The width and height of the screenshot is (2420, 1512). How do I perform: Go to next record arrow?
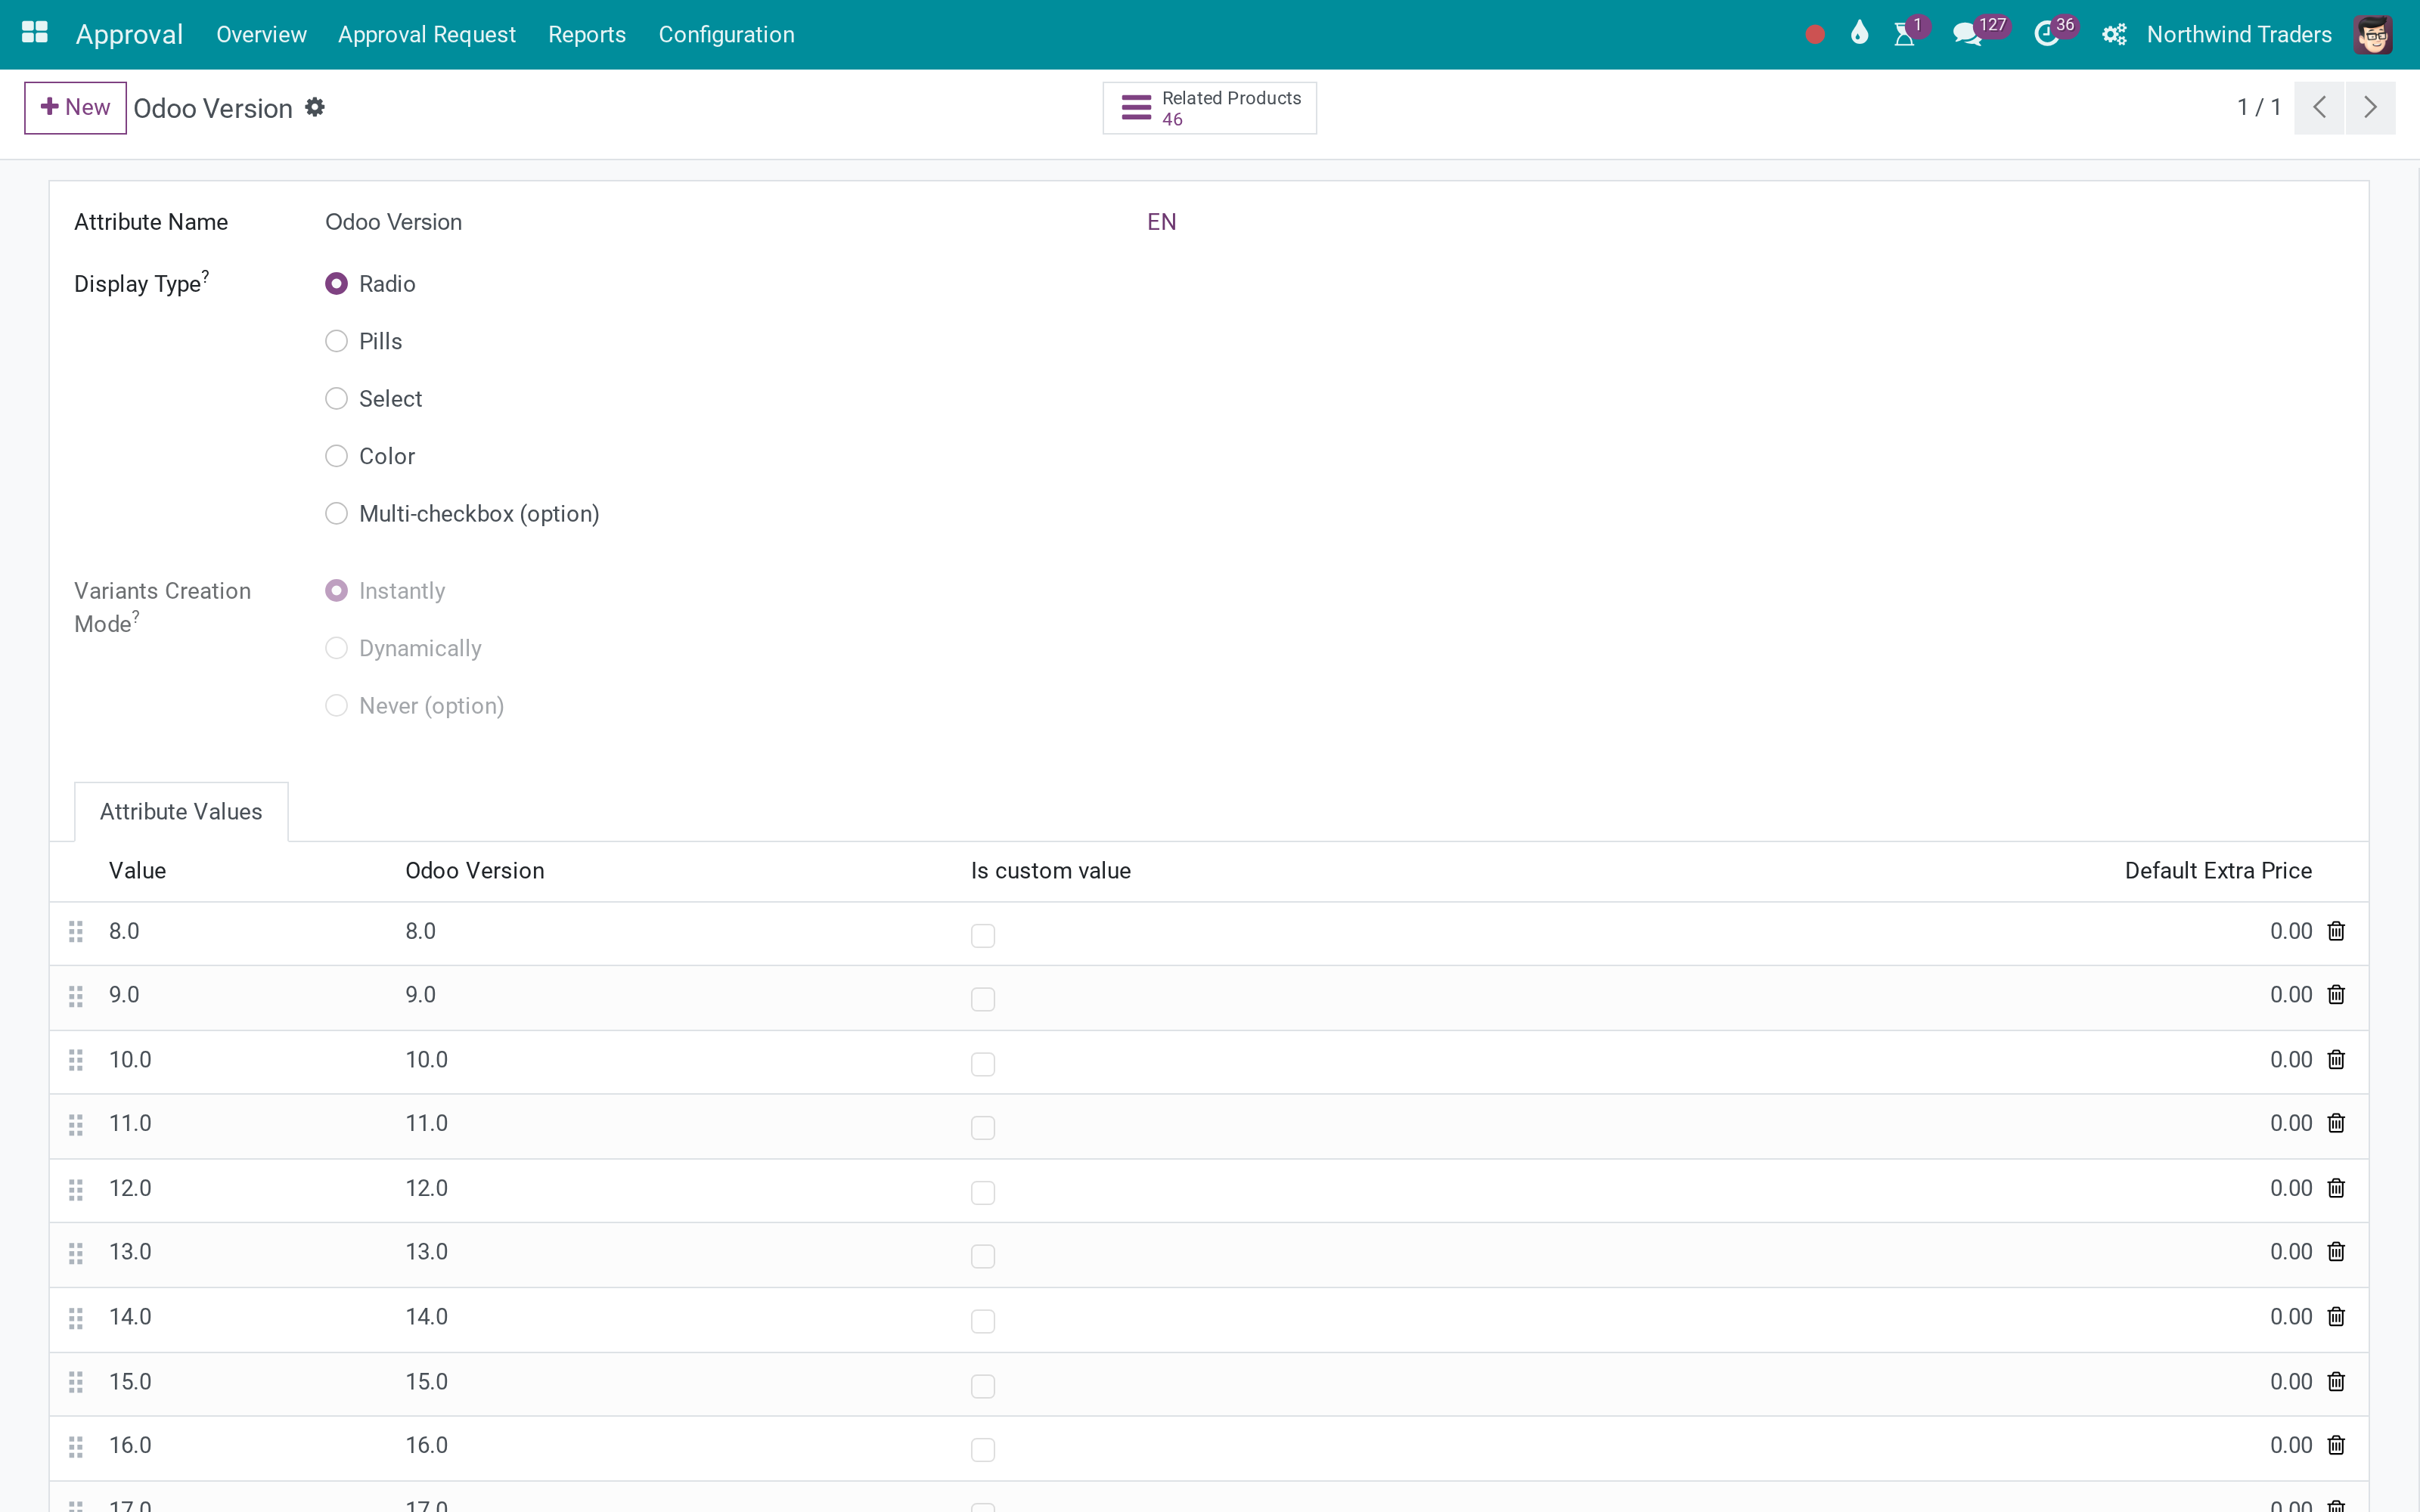tap(2370, 107)
